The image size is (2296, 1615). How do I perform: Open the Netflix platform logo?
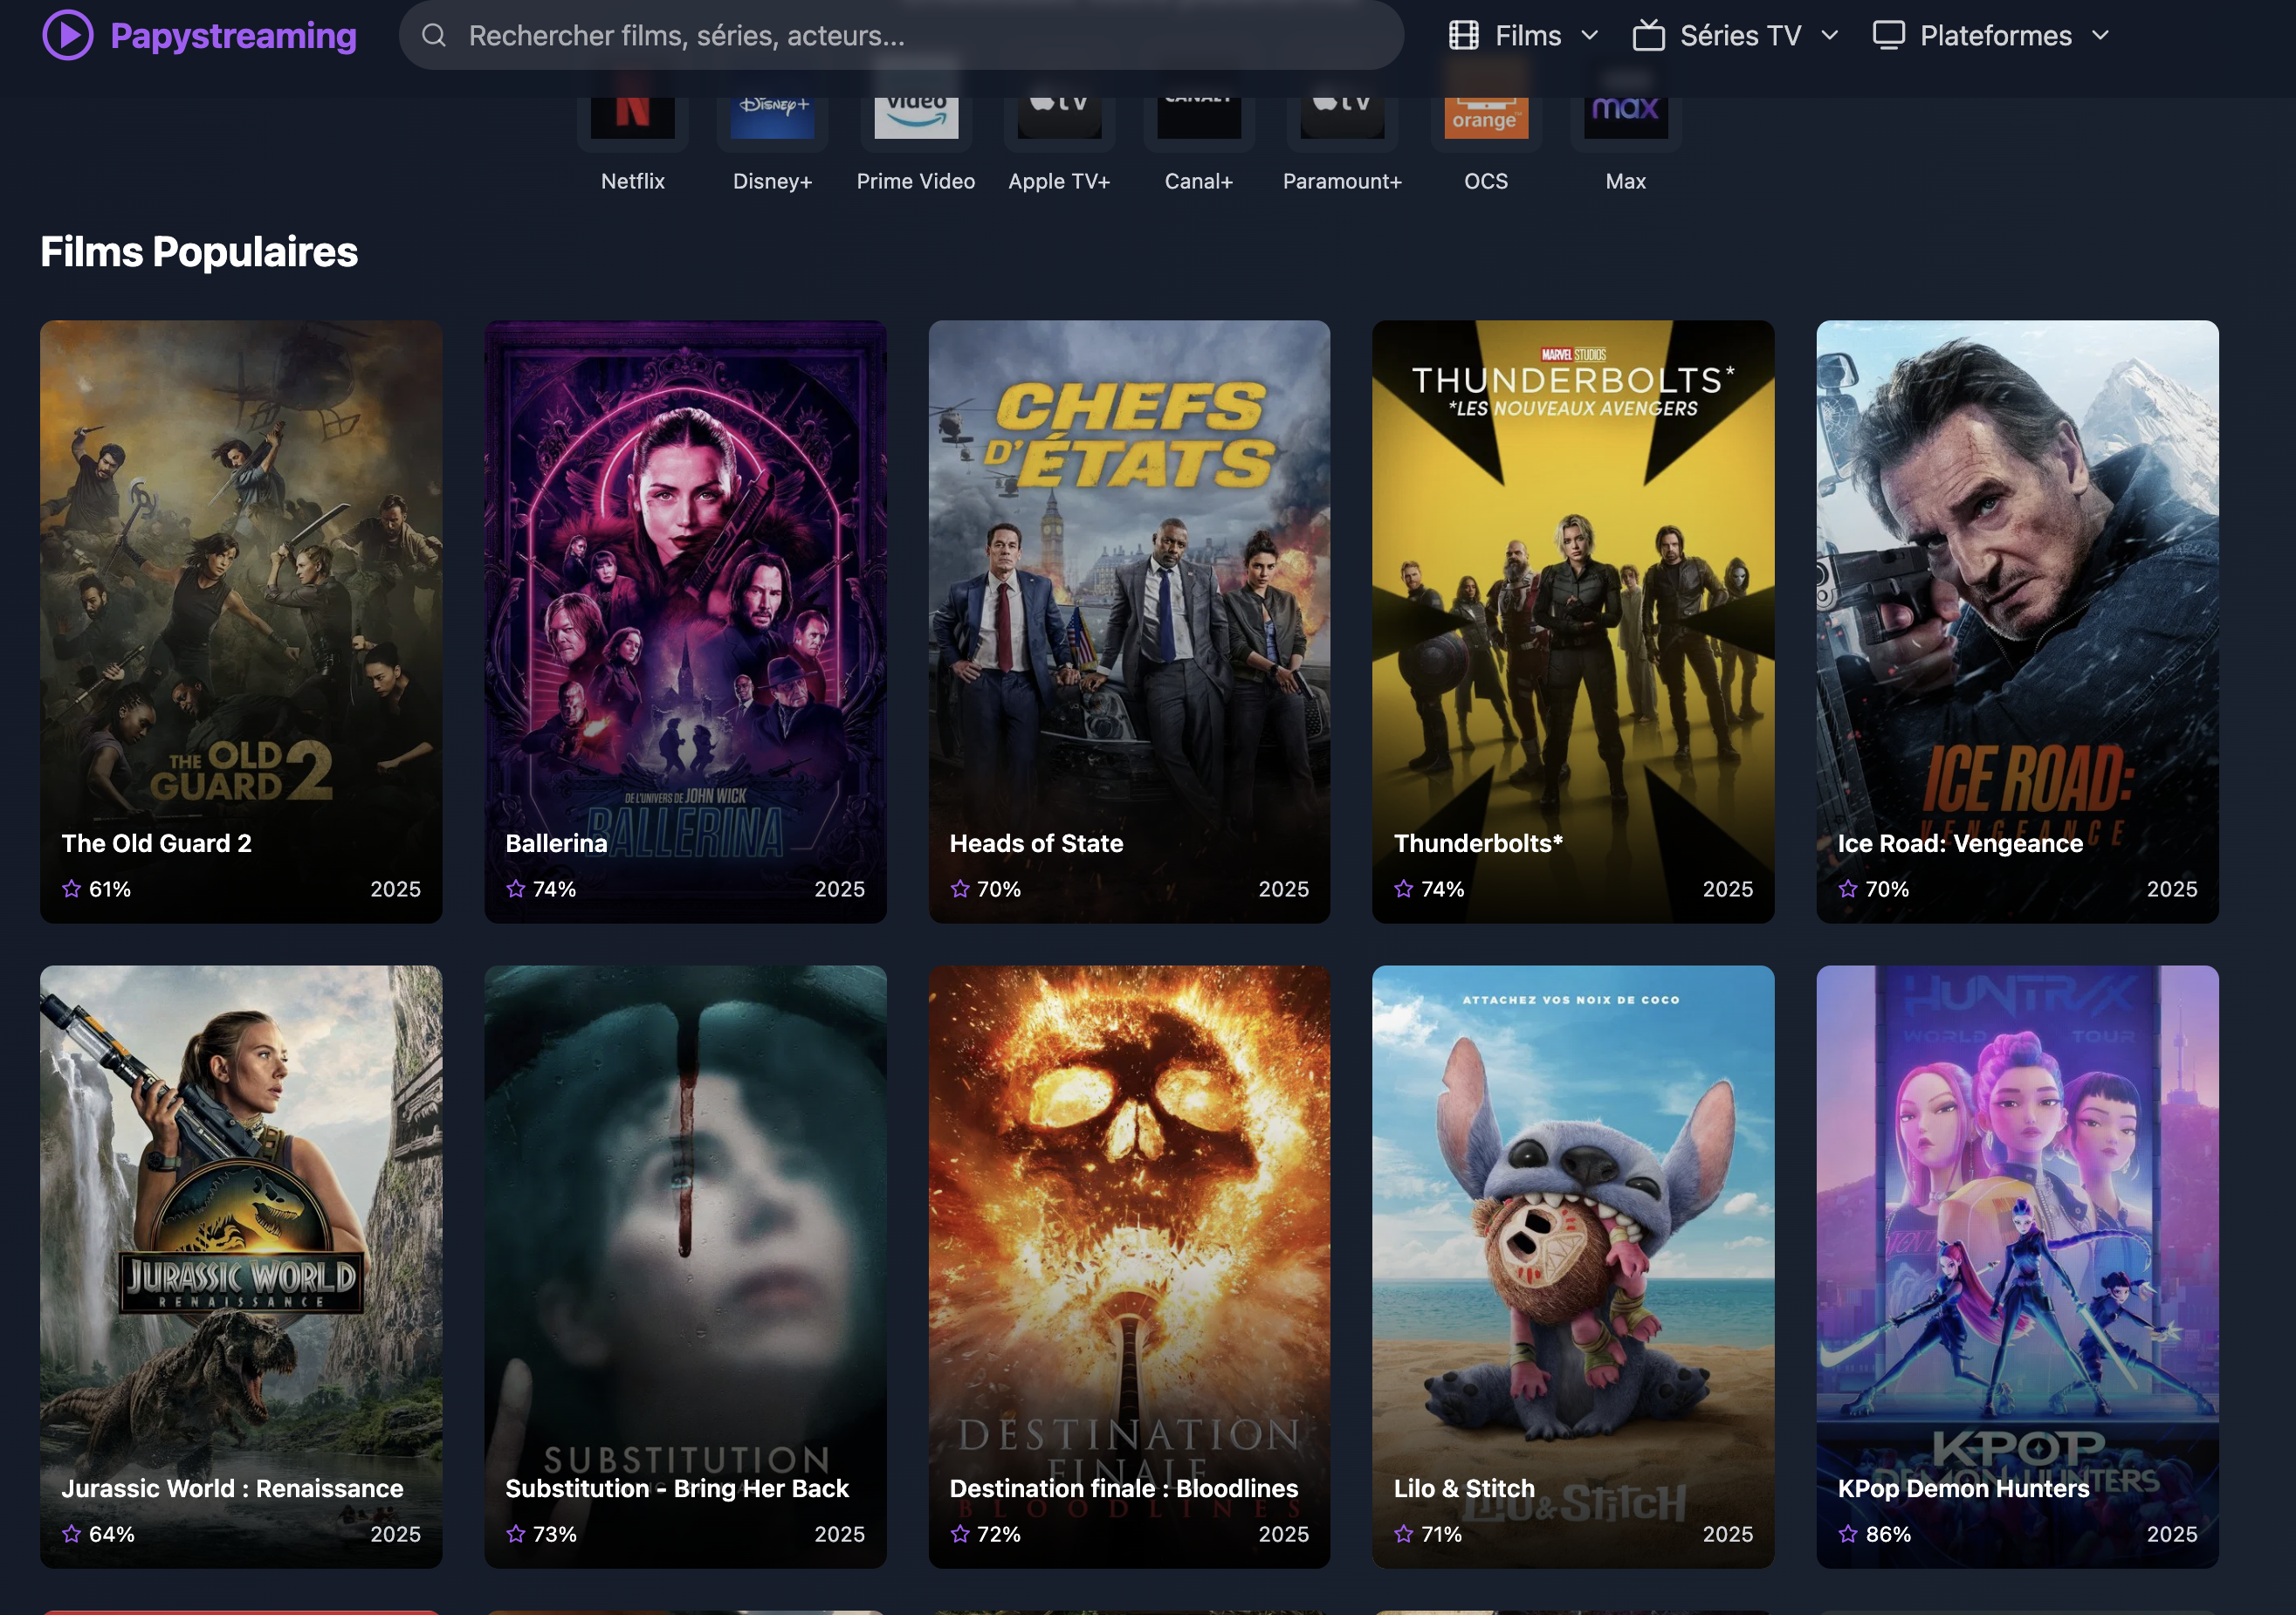tap(633, 117)
